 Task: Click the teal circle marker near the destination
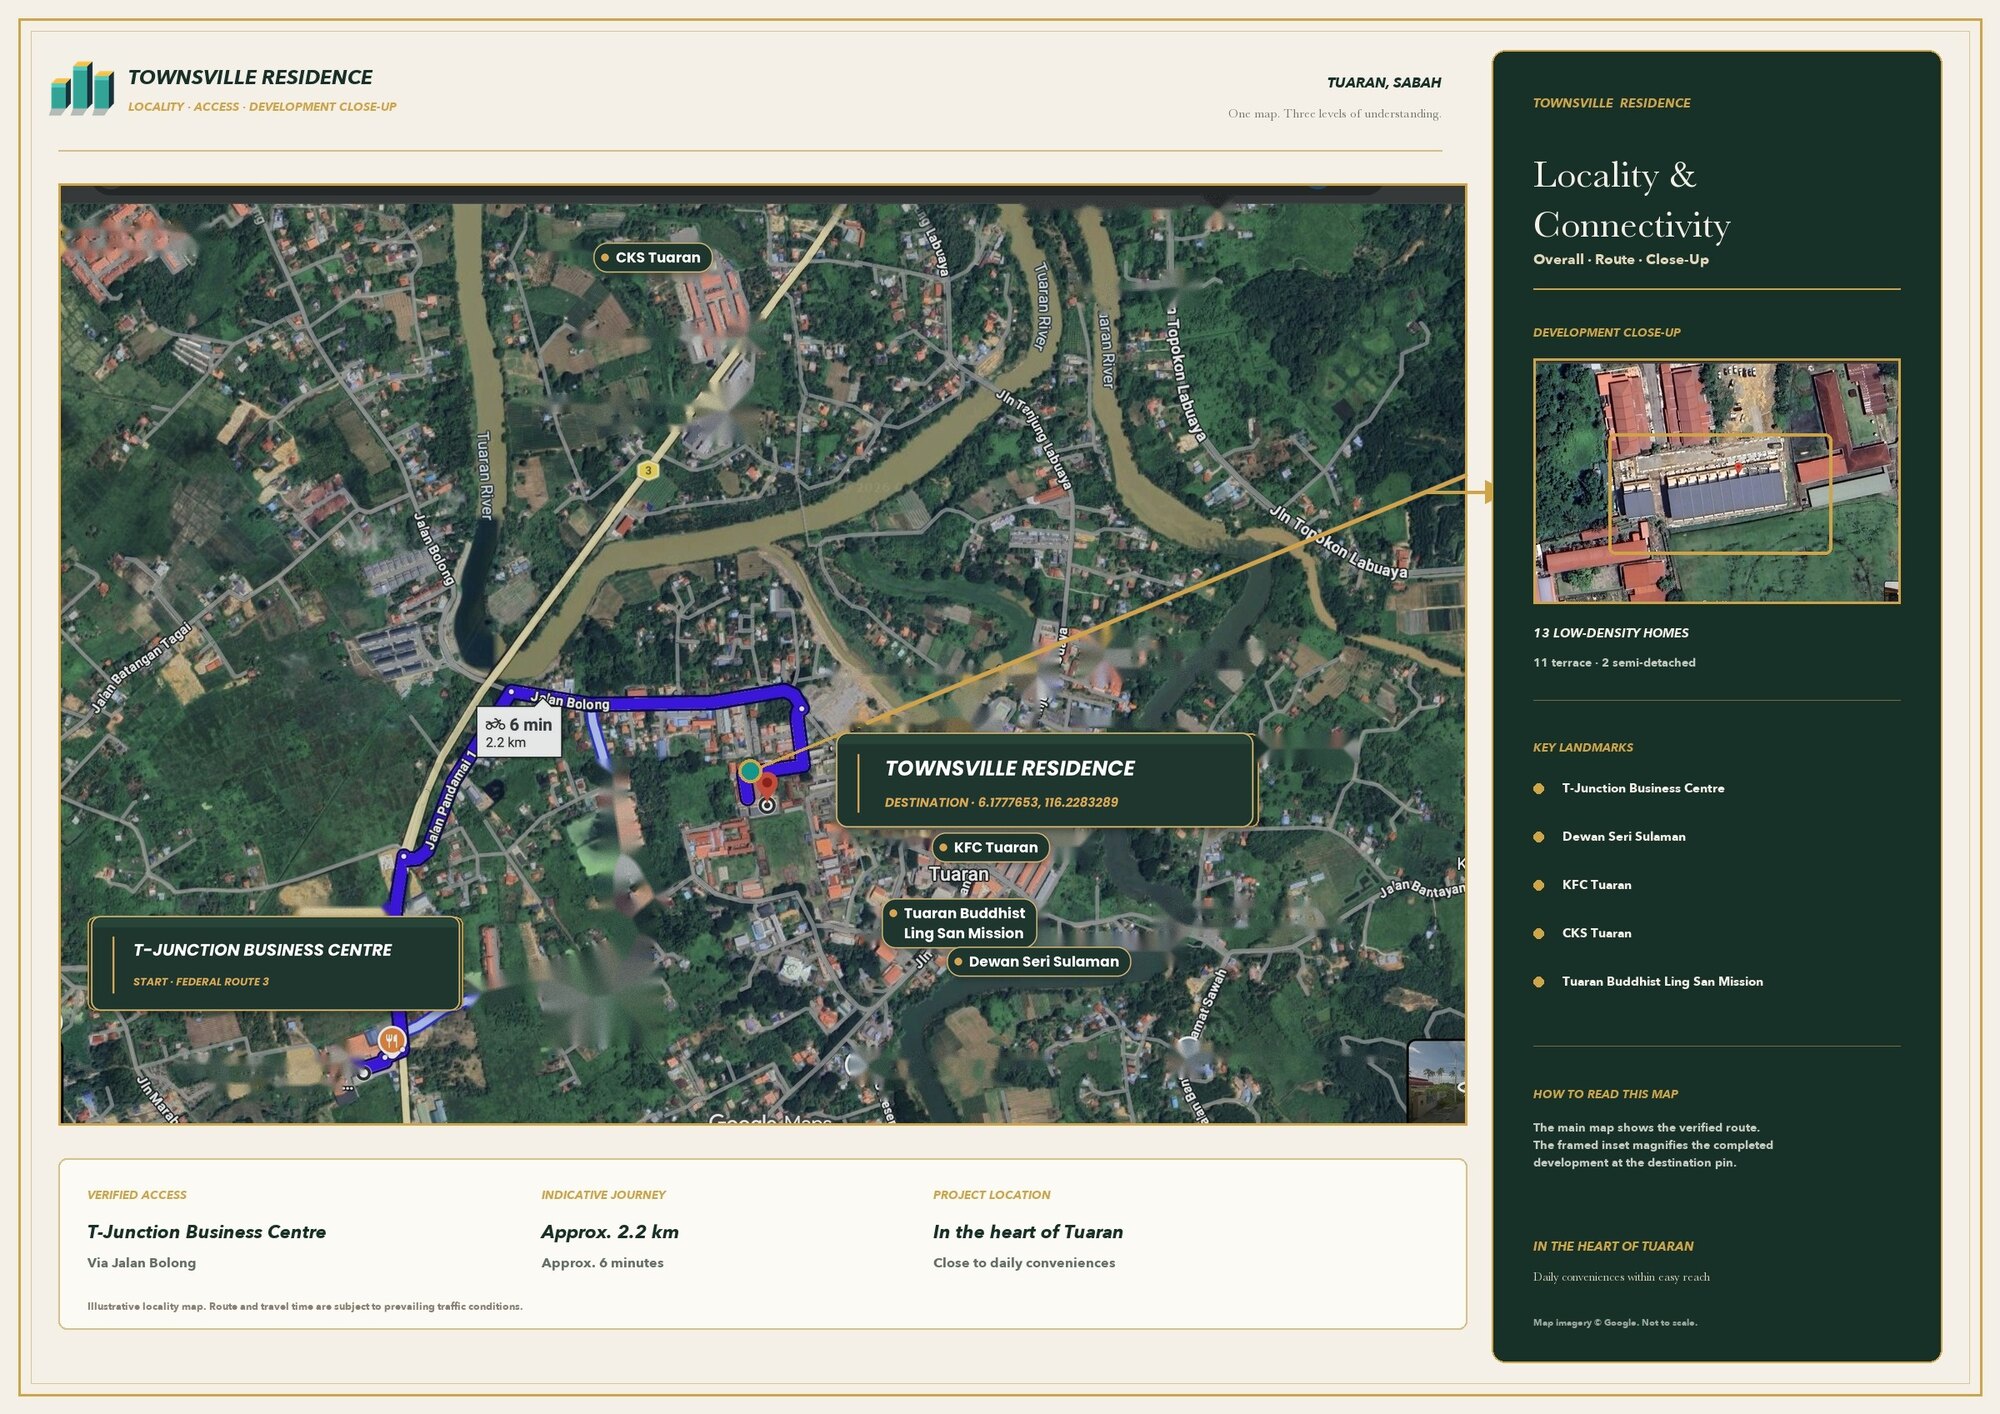point(750,771)
